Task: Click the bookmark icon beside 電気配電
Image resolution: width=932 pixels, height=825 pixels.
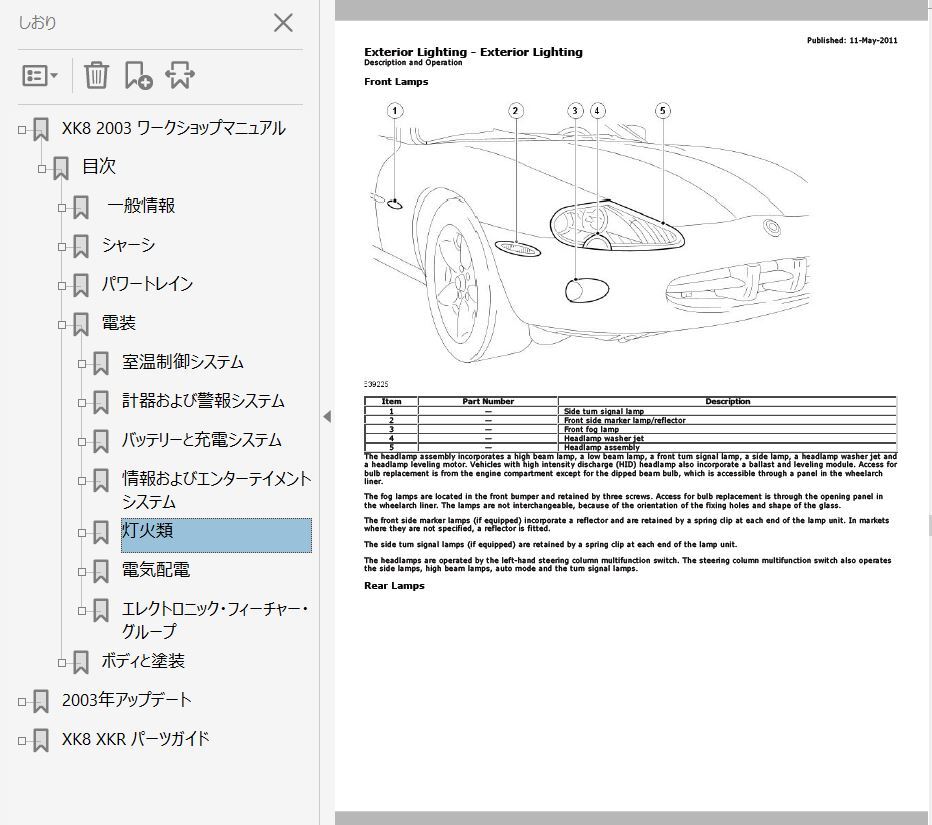Action: [x=101, y=572]
